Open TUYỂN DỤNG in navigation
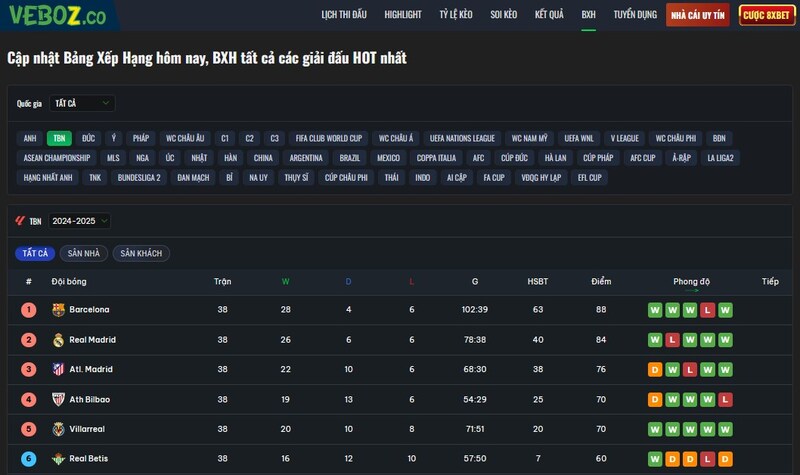This screenshot has height=475, width=800. [x=635, y=15]
